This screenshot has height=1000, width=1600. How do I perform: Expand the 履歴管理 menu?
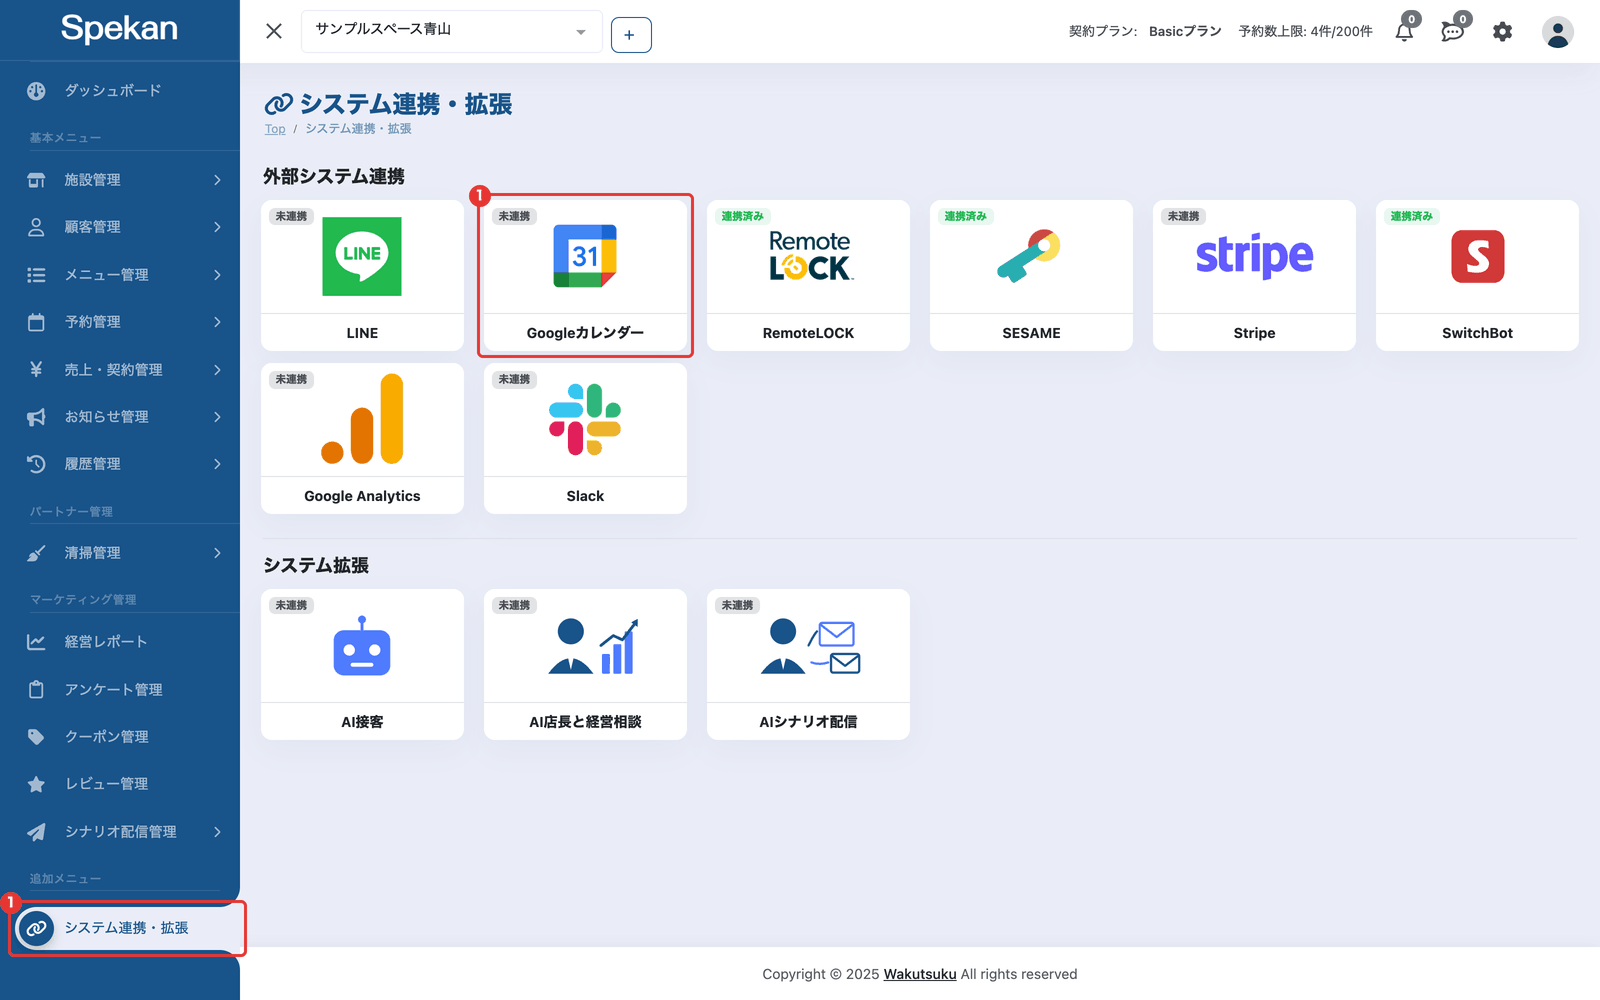[120, 464]
